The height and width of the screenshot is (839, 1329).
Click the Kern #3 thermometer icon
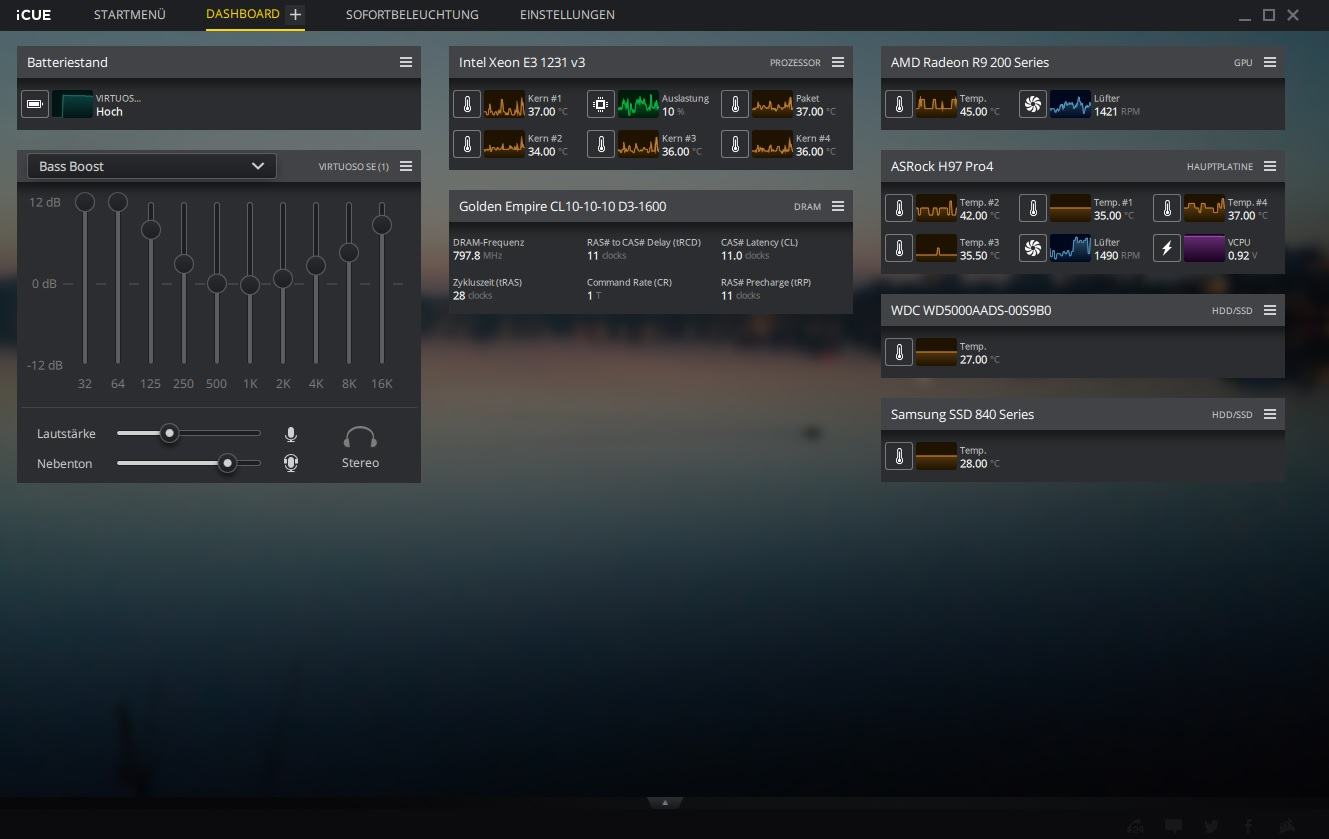pos(601,144)
